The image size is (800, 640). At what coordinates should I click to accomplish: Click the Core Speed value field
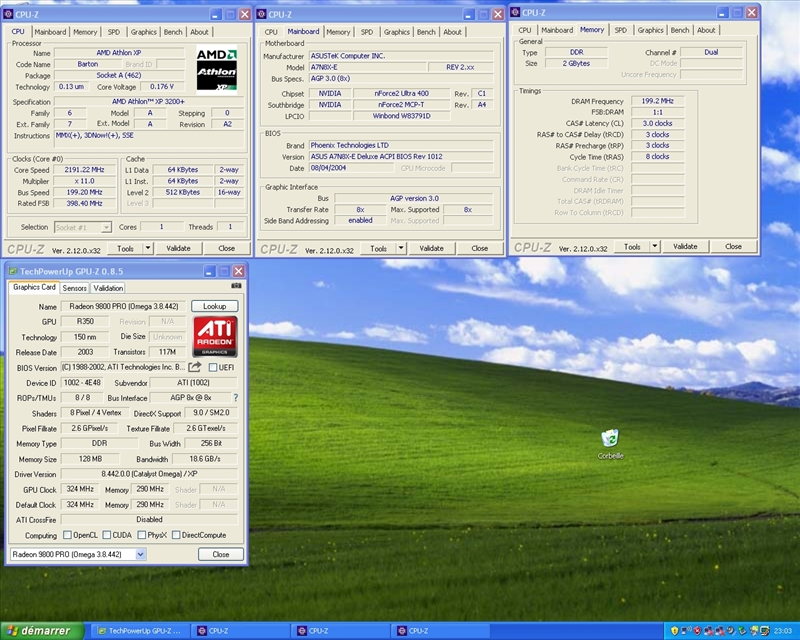coord(84,170)
